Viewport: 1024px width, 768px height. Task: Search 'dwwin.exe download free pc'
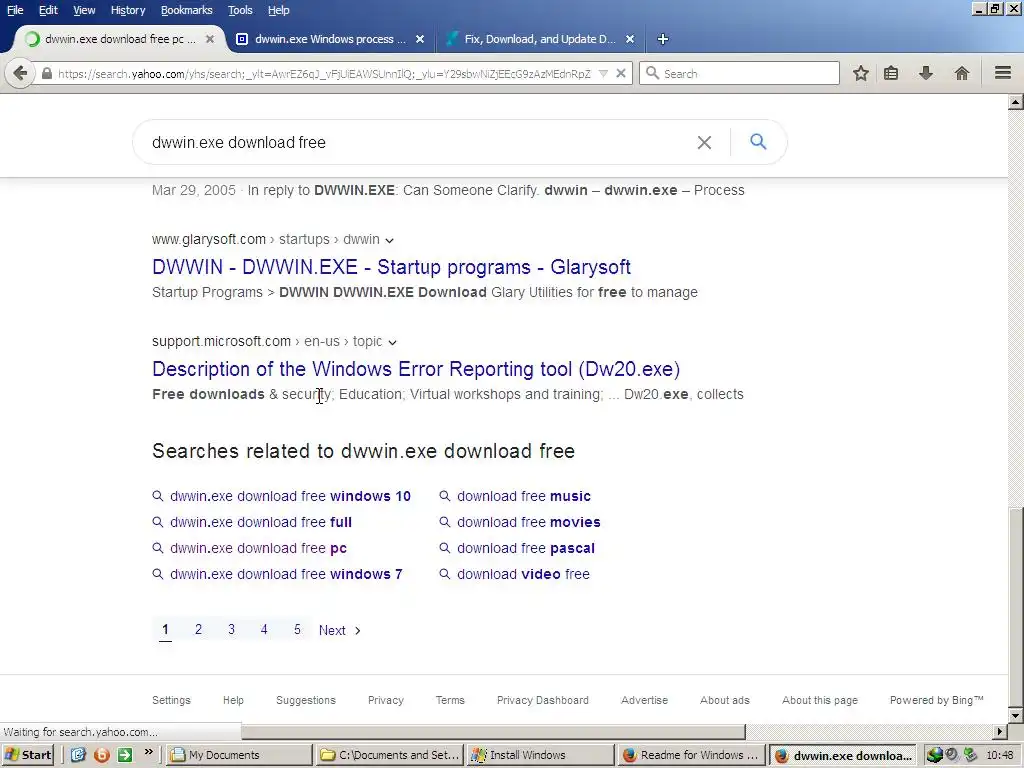[258, 549]
